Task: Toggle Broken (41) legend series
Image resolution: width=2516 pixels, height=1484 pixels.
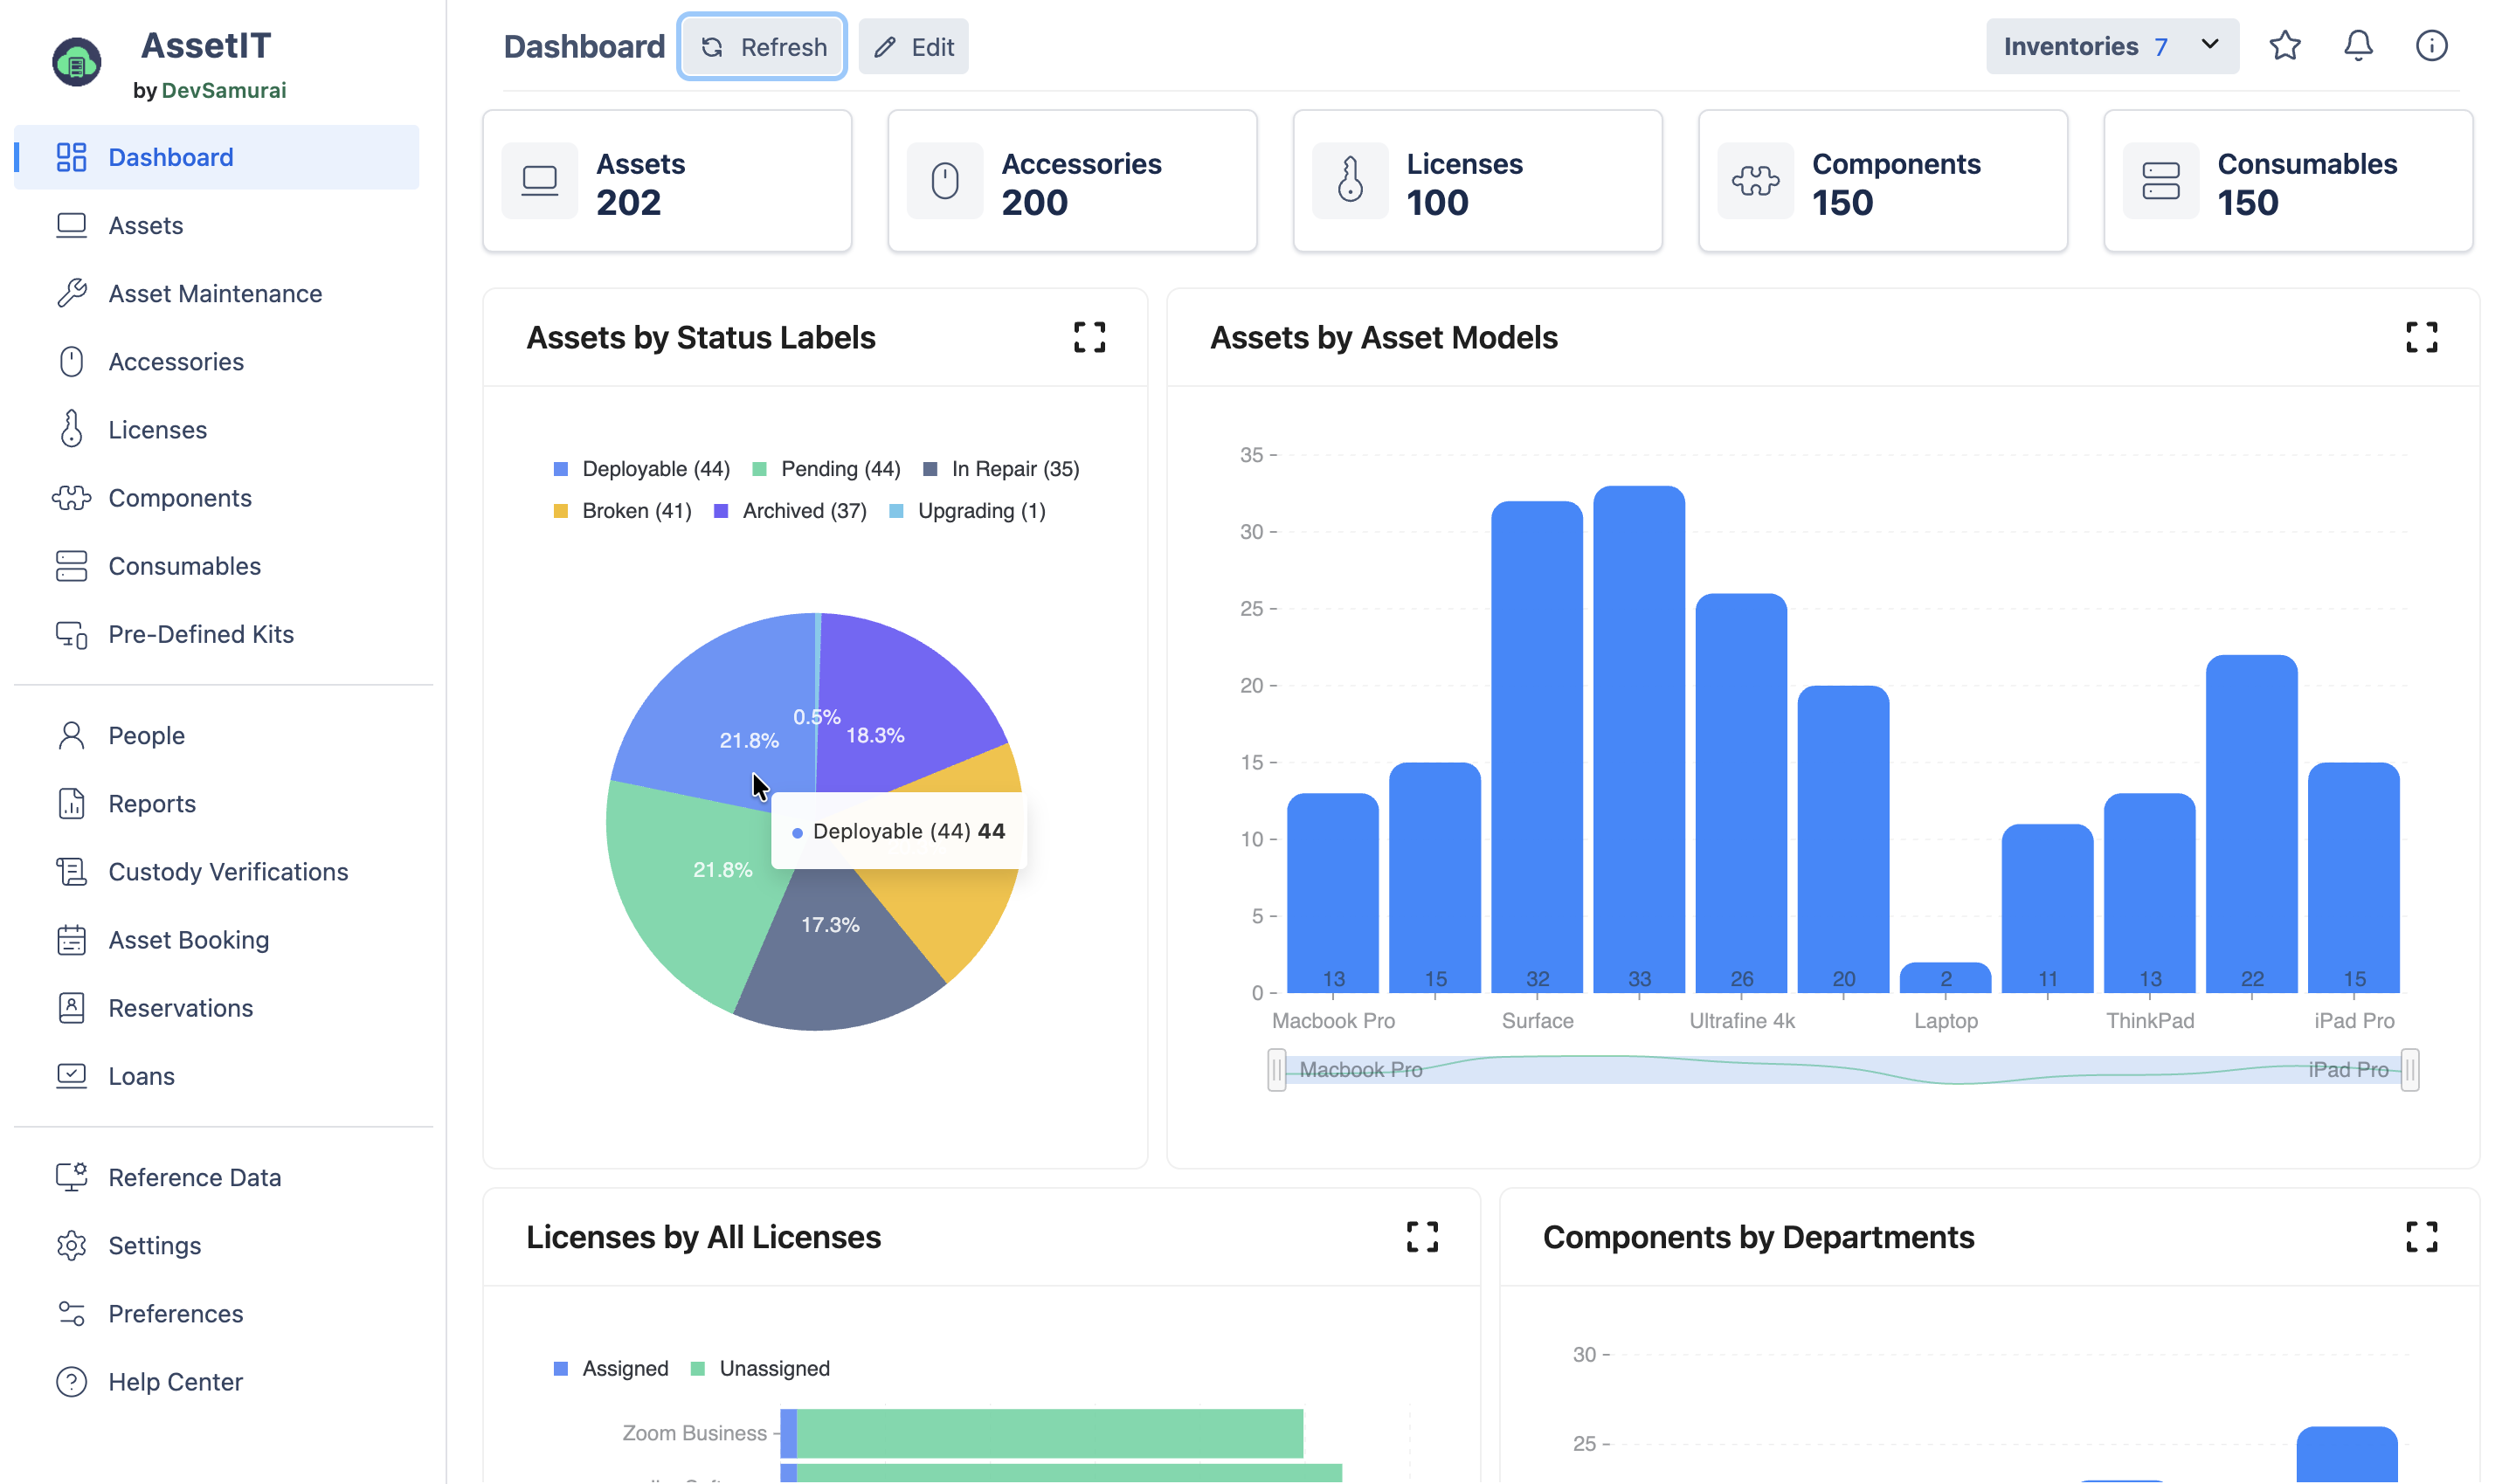Action: click(x=622, y=511)
